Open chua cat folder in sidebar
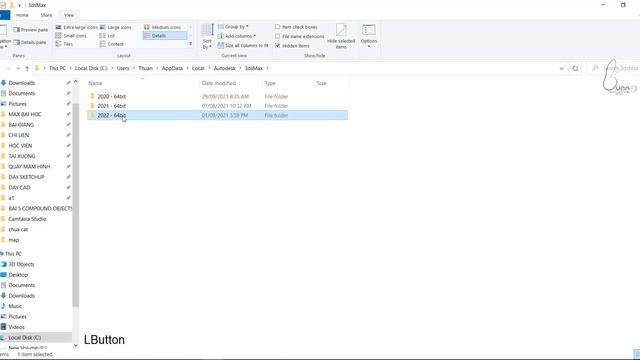The image size is (640, 360). [18, 229]
